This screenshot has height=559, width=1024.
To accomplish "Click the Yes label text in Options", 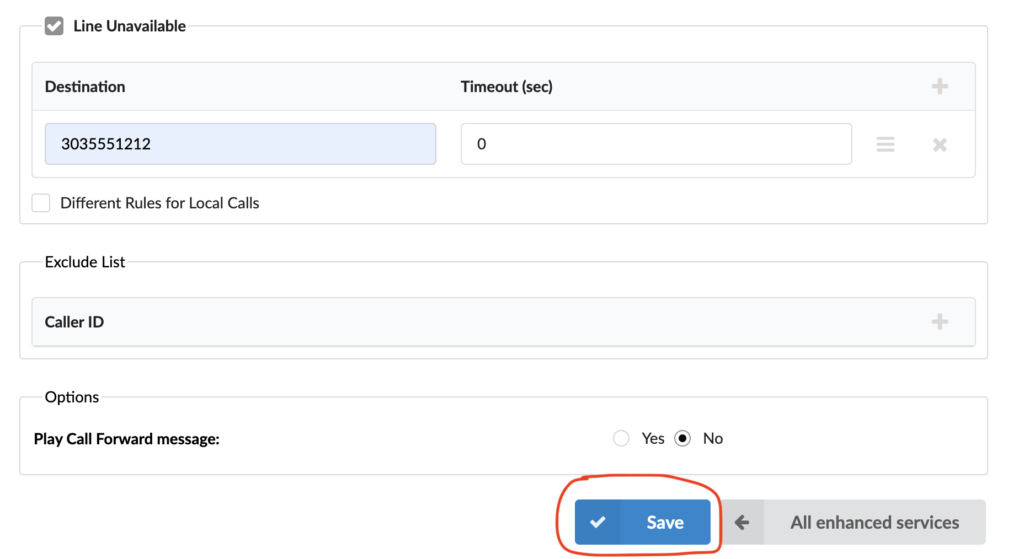I will (652, 438).
